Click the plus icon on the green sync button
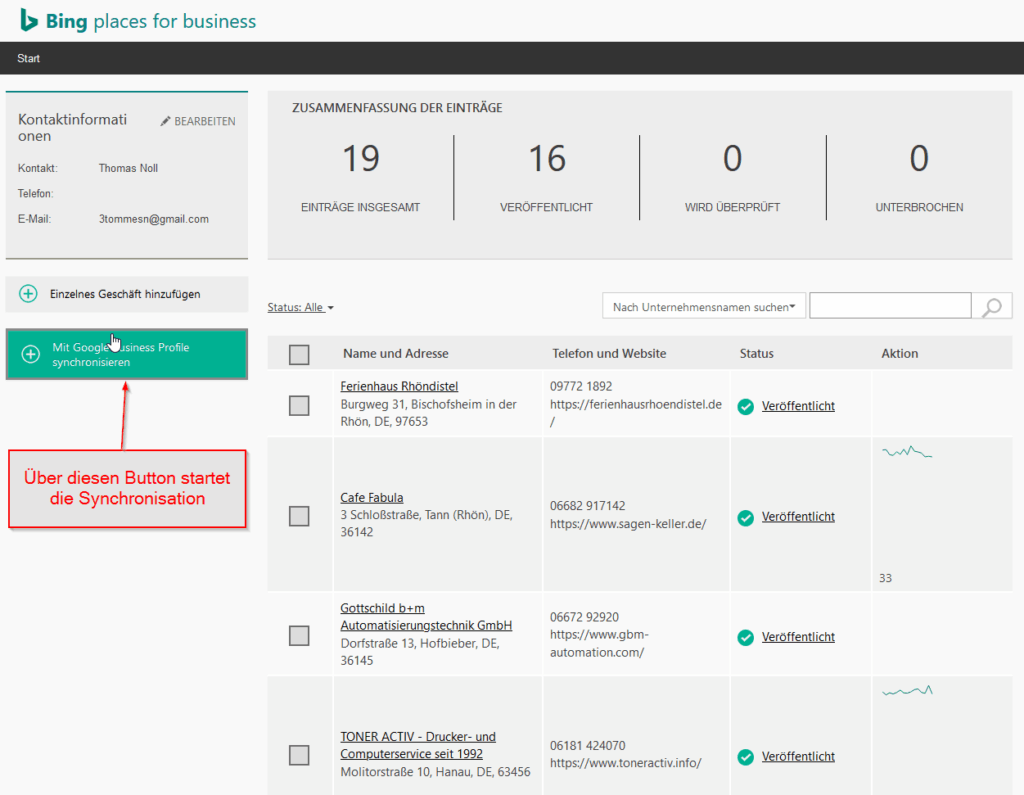This screenshot has width=1024, height=795. pyautogui.click(x=30, y=354)
